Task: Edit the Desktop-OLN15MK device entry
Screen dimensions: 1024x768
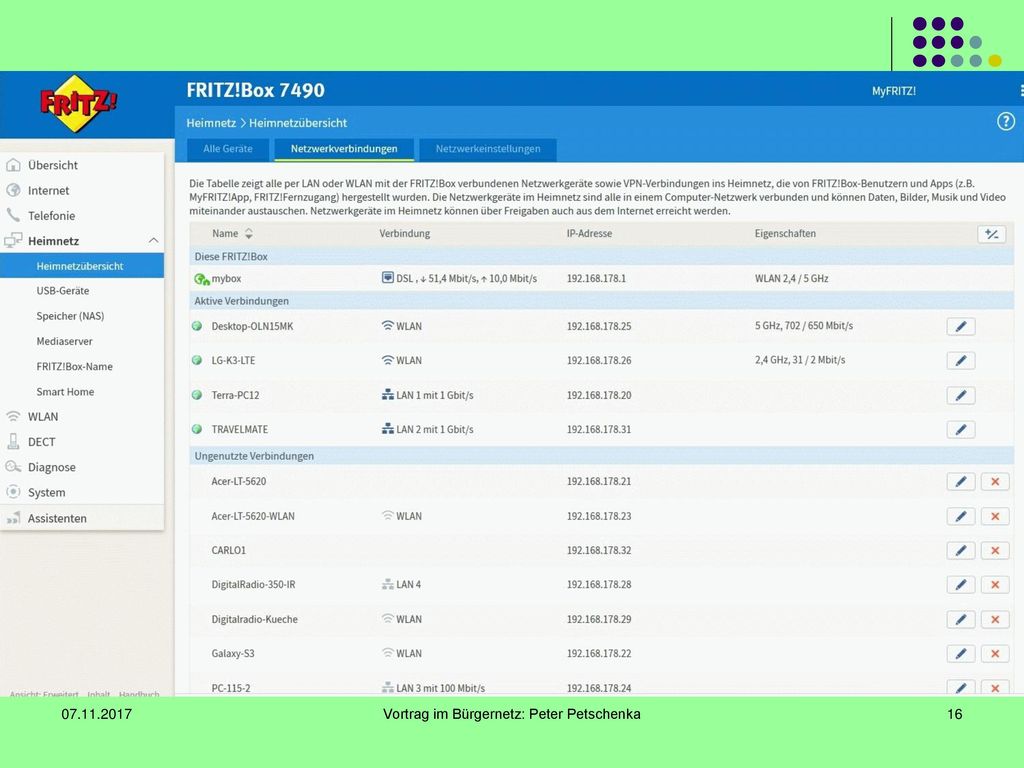Action: point(961,327)
